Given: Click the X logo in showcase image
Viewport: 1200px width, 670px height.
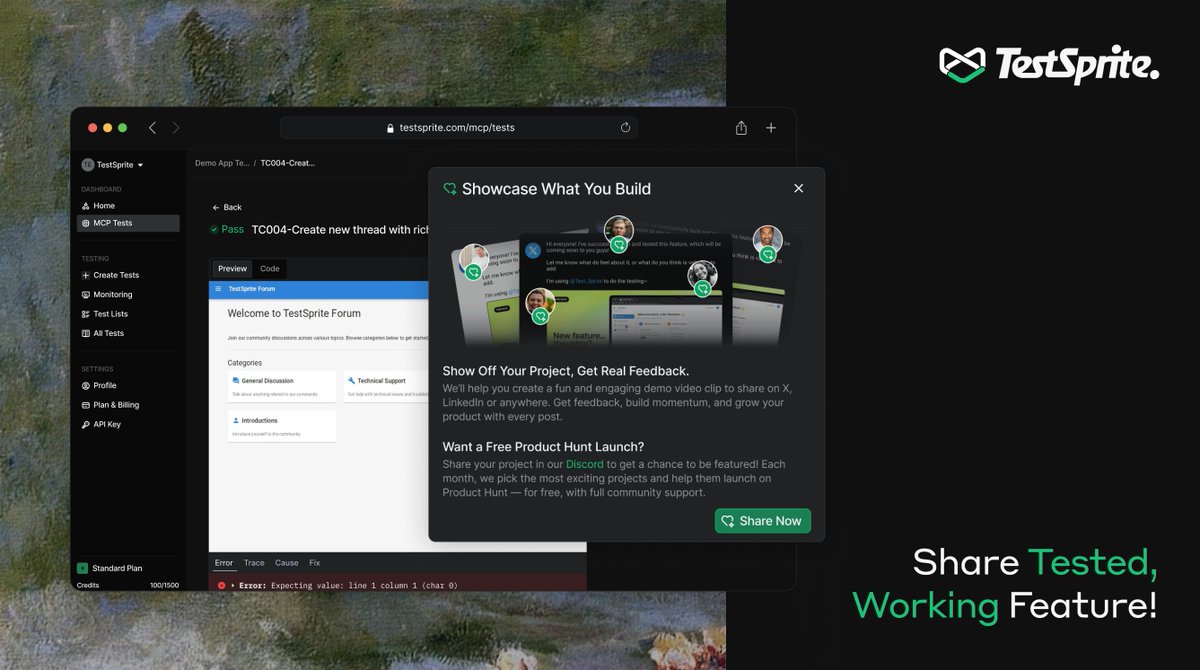Looking at the screenshot, I should point(533,250).
